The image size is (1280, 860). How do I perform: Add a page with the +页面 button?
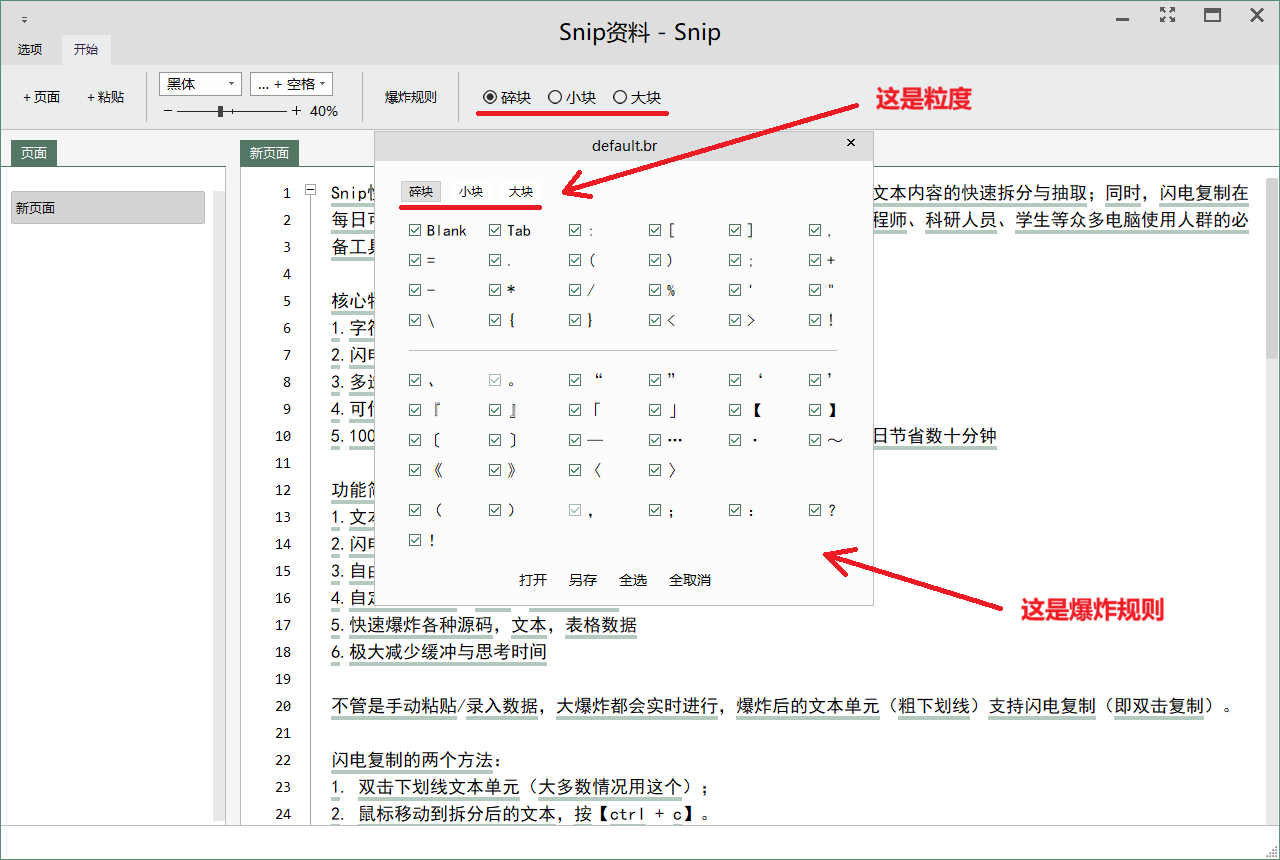(x=42, y=97)
